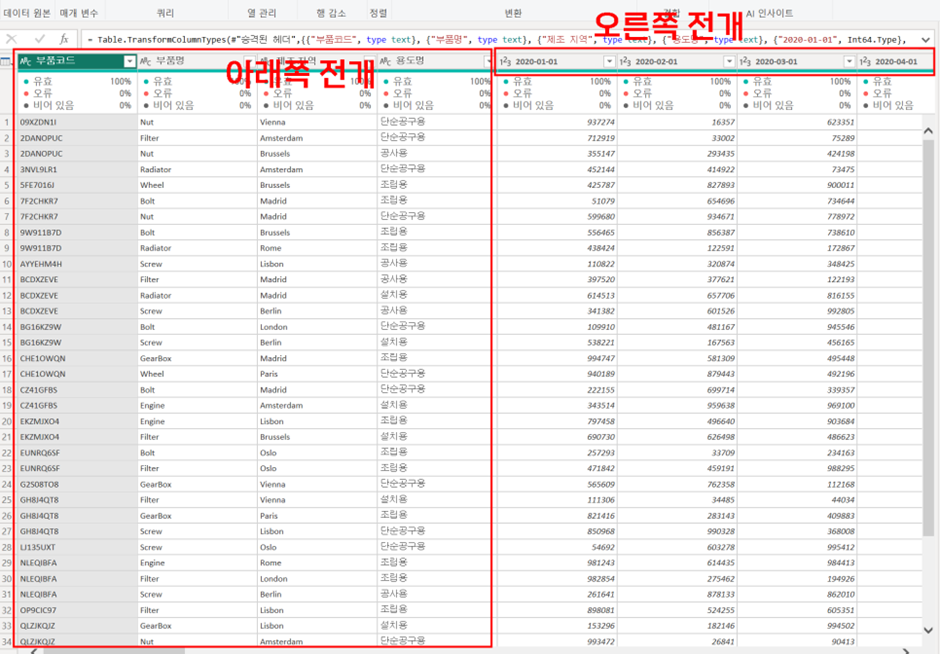Screen dimensions: 940x654
Task: Click row number 20 header
Action: tap(7, 421)
